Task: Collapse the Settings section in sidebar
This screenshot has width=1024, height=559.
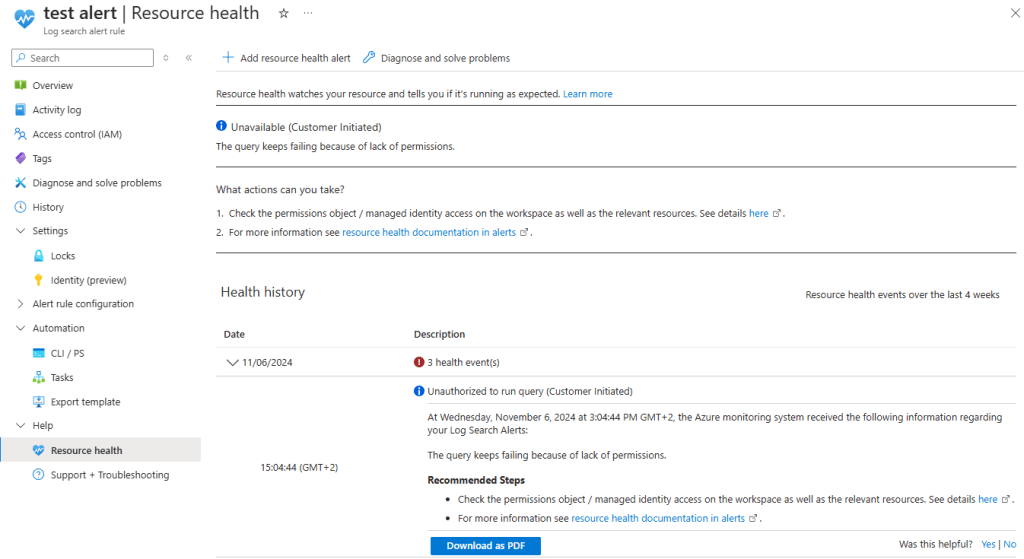Action: [21, 231]
